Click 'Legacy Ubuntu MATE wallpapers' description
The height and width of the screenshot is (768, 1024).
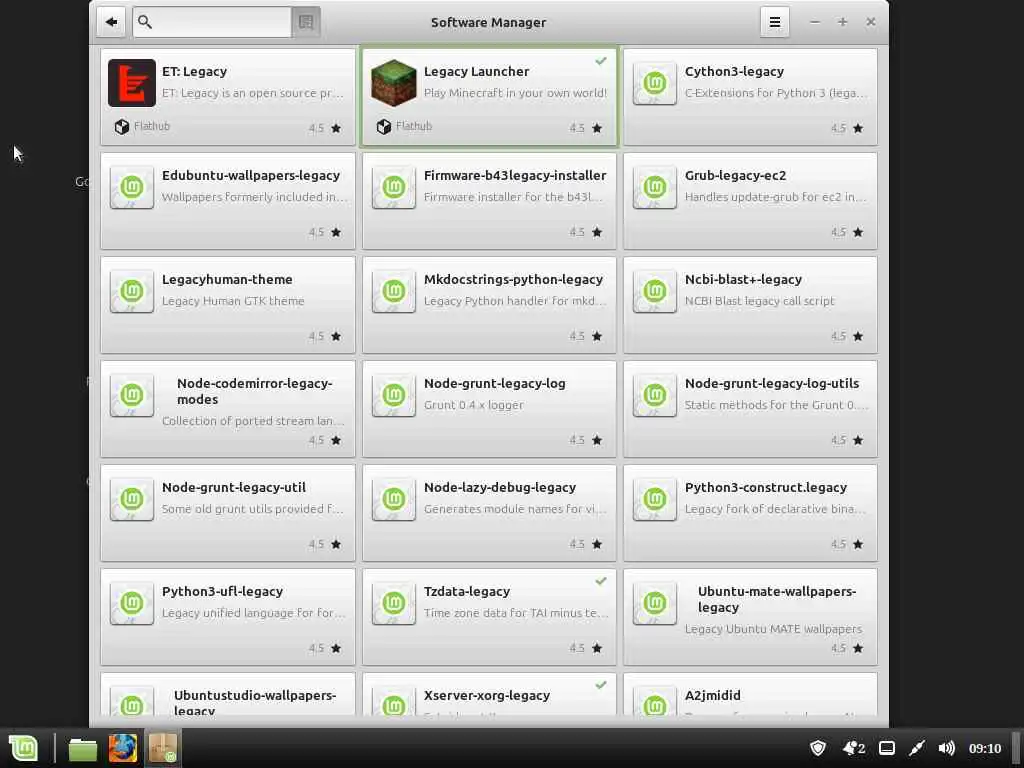pyautogui.click(x=773, y=629)
